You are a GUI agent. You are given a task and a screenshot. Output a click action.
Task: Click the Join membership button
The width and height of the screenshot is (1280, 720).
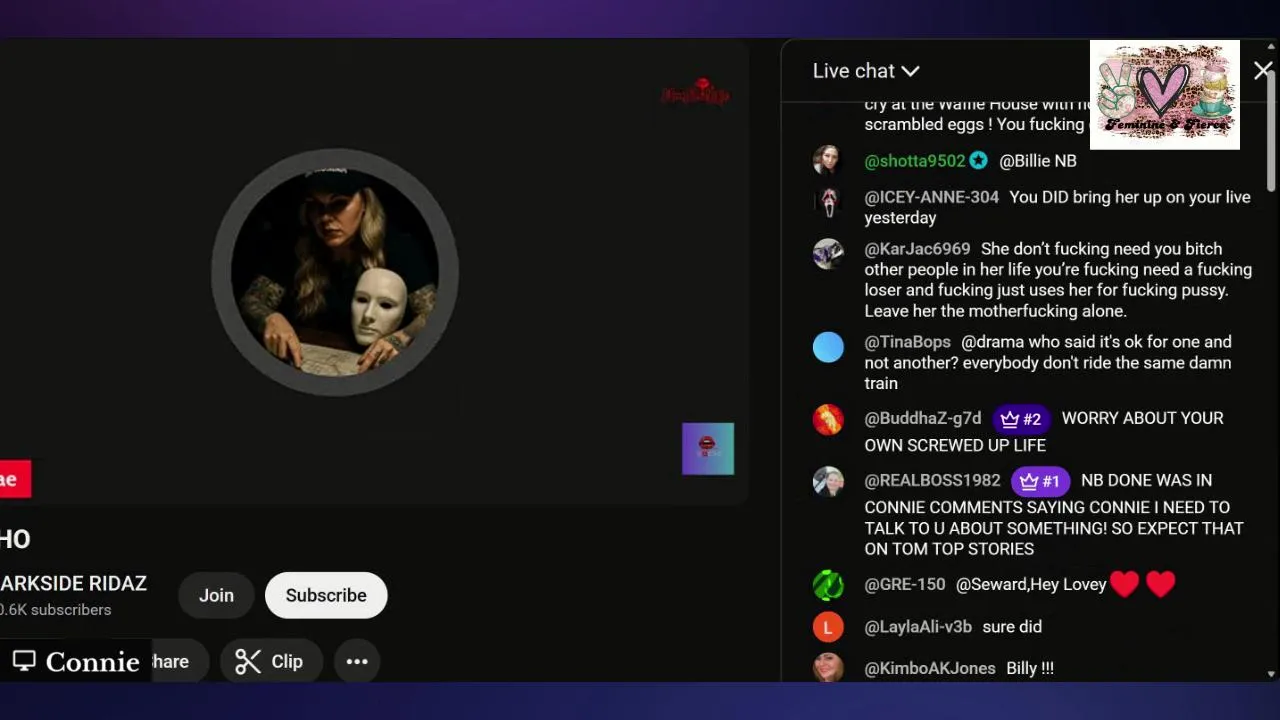tap(216, 595)
